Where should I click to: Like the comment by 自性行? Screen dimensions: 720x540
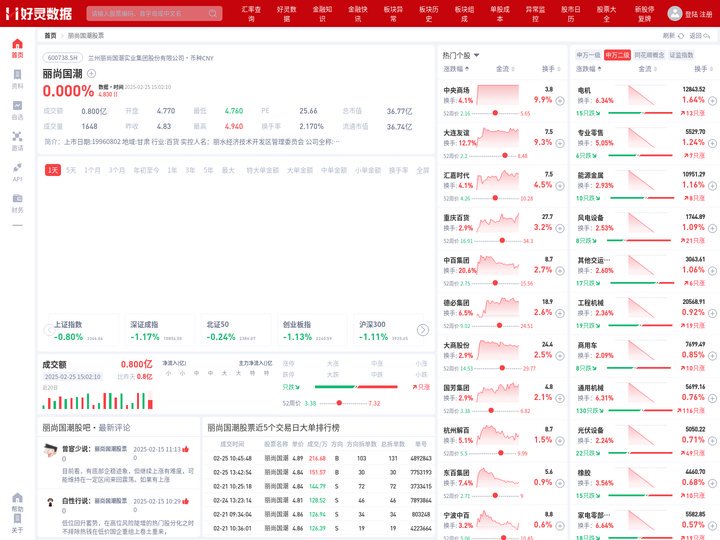[186, 501]
